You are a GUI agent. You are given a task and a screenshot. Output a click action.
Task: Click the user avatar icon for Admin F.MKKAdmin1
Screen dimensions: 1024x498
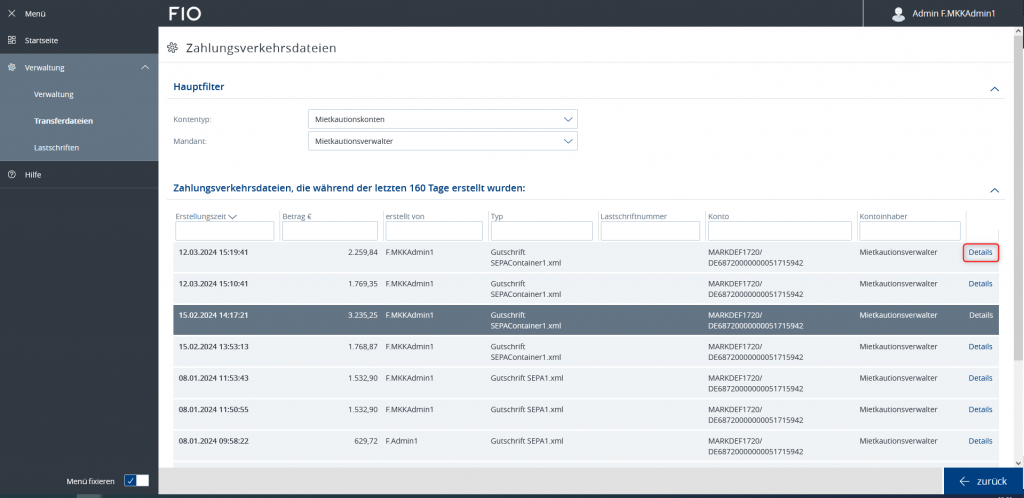897,13
